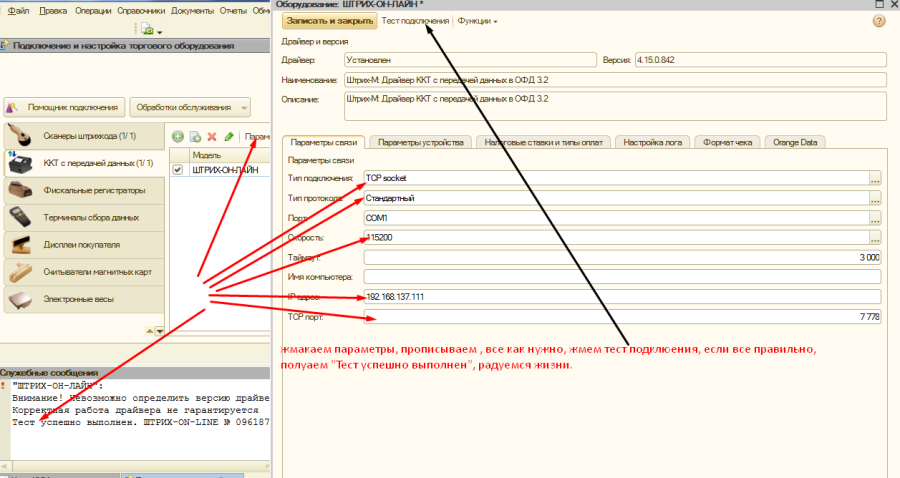900x478 pixels.
Task: Toggle the ШТРИХ-ОН-ЛАЙН model checkbox
Action: click(178, 170)
